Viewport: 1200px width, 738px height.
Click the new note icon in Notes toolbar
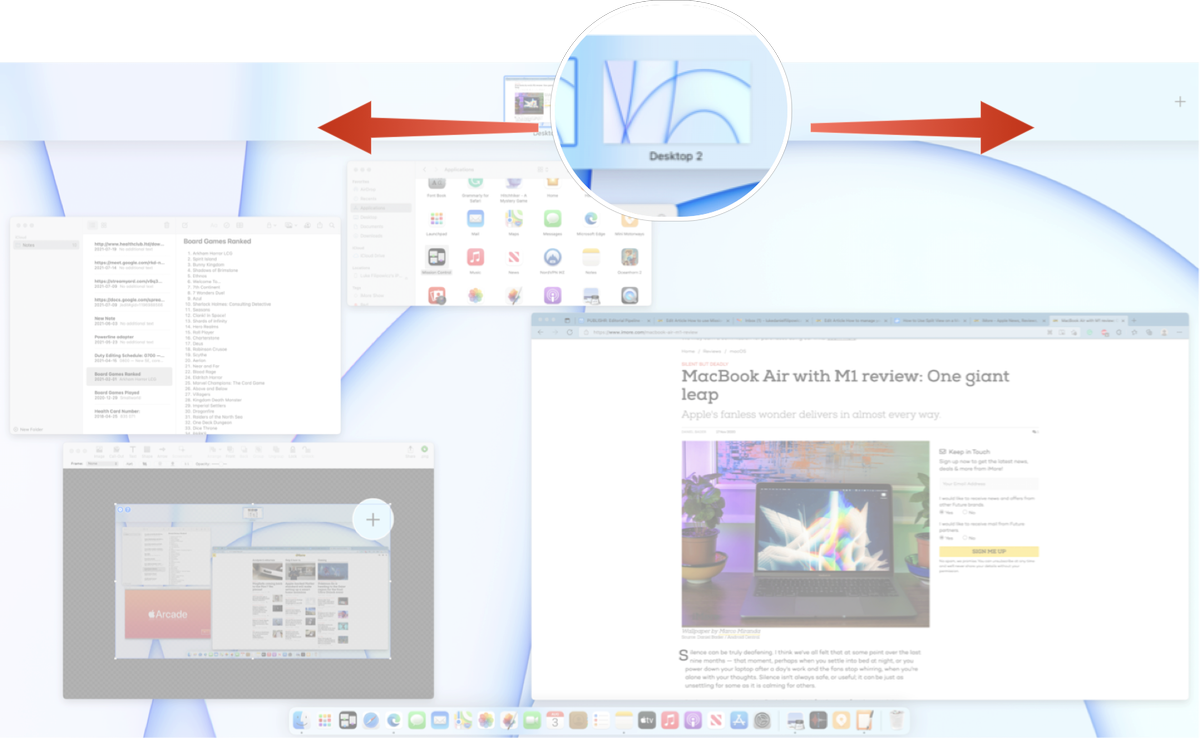click(184, 225)
